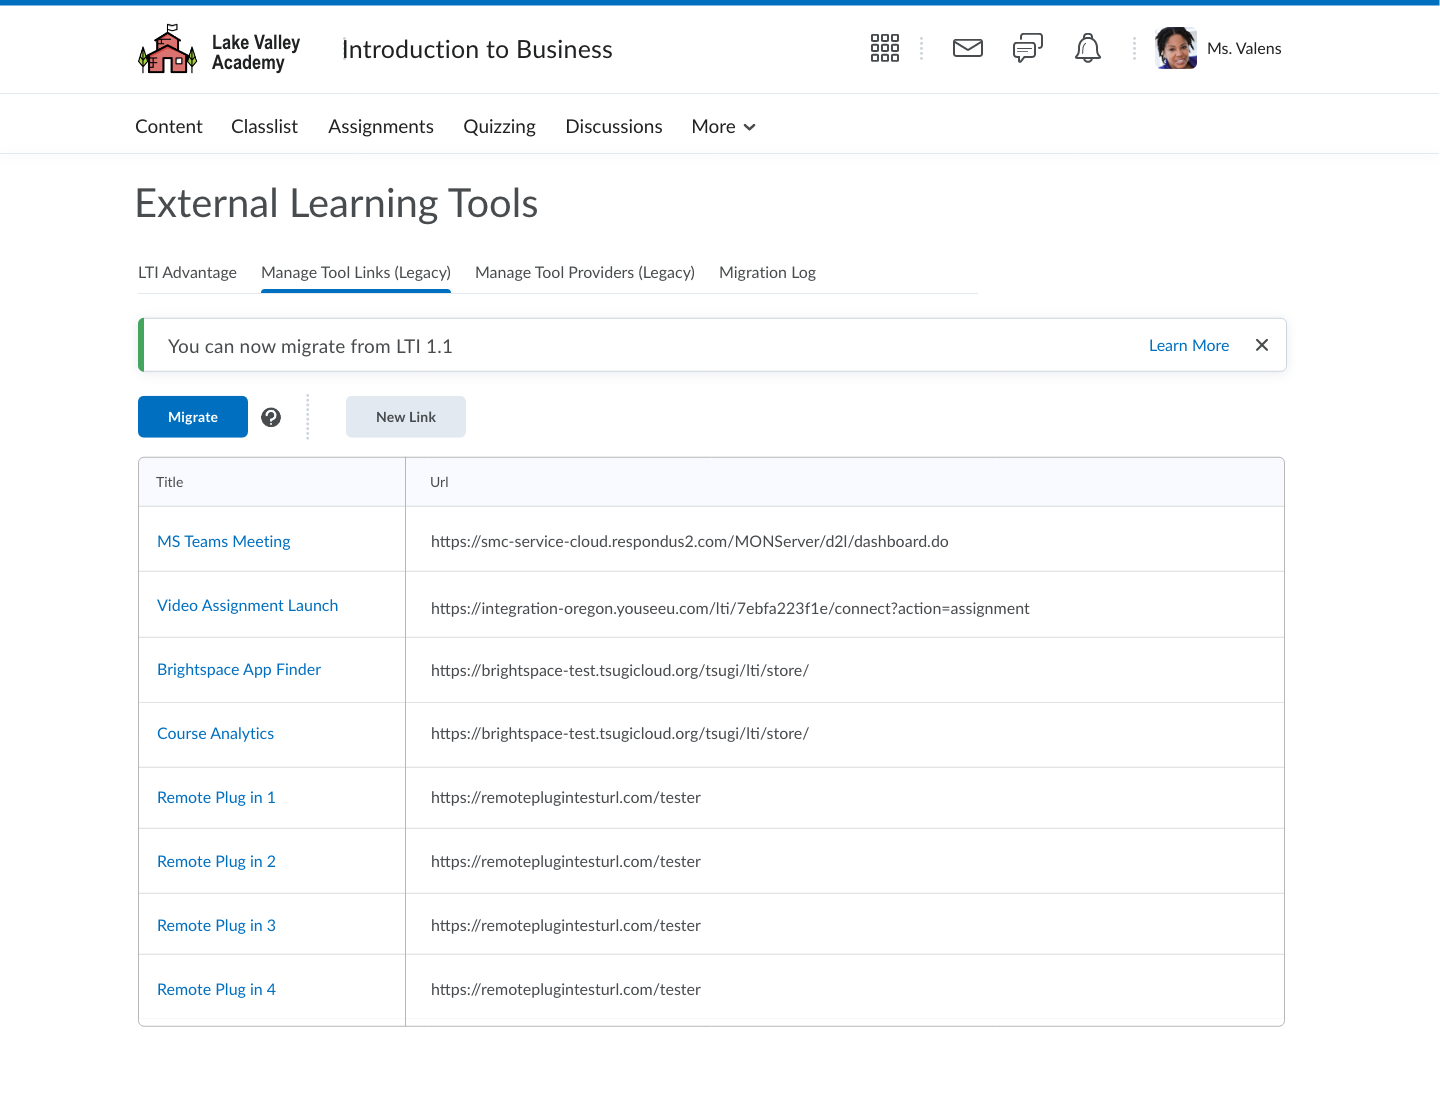Click the Introduction to Business course title
The width and height of the screenshot is (1440, 1100).
pos(477,49)
